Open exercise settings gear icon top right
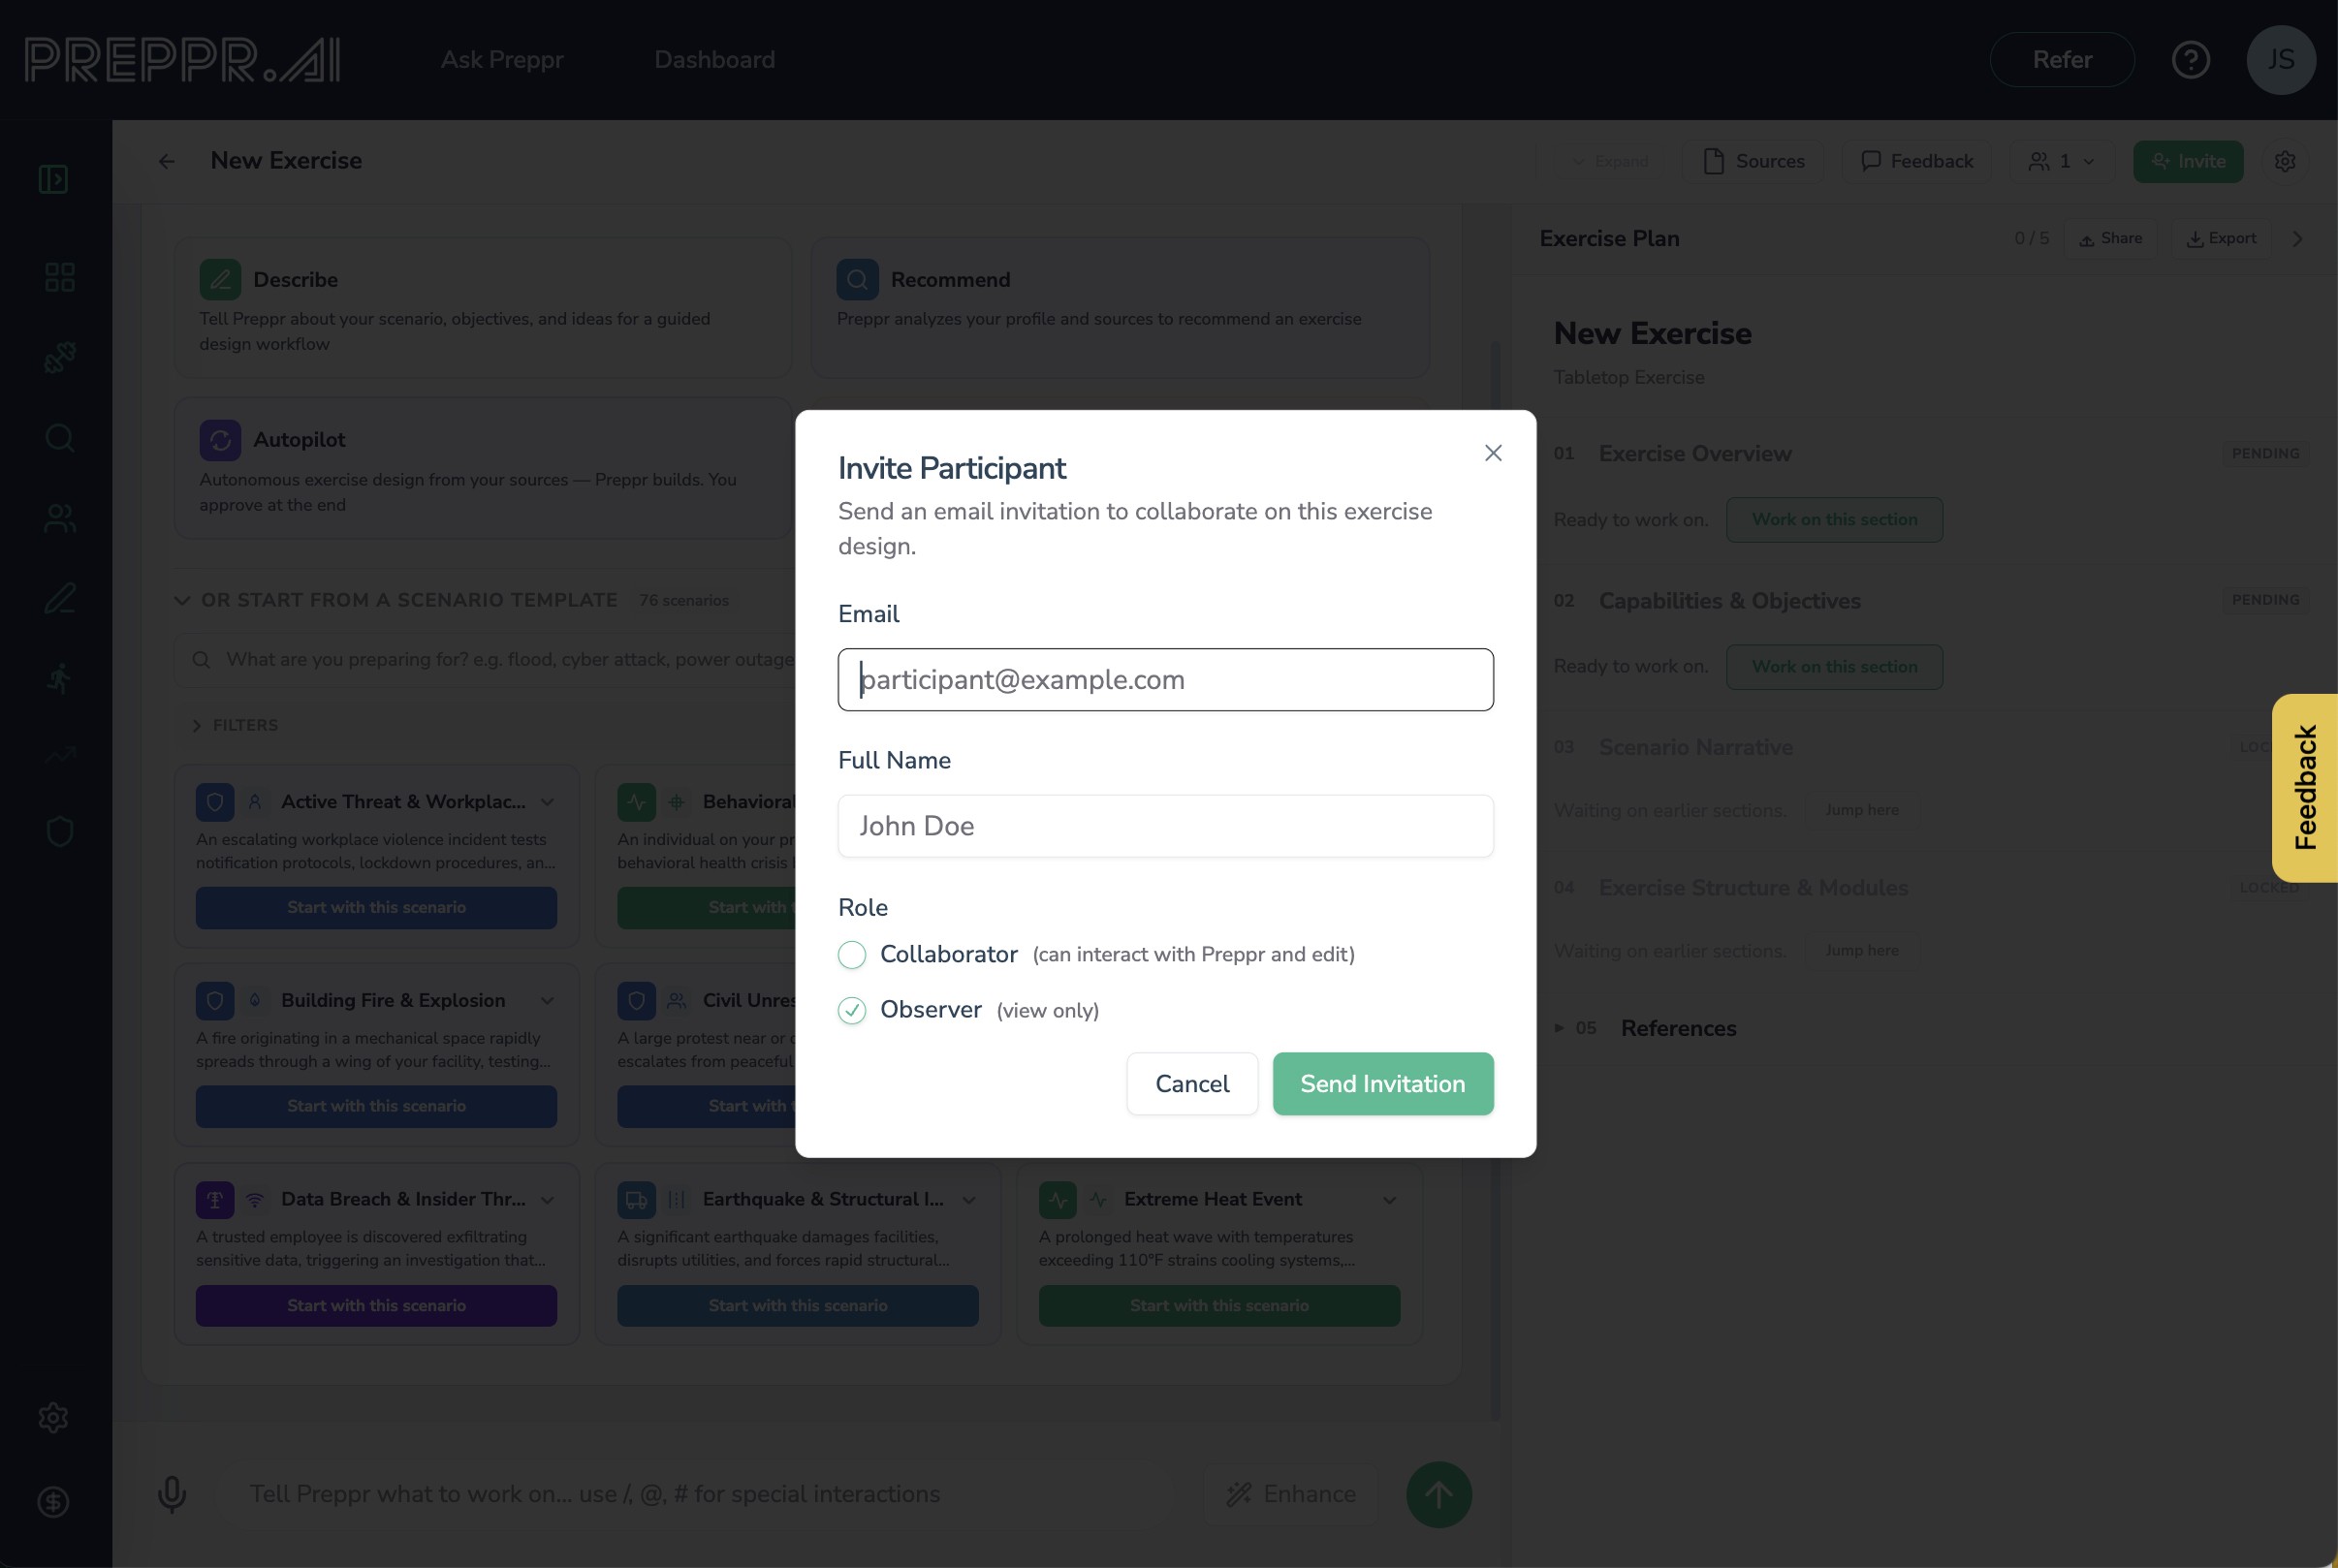The height and width of the screenshot is (1568, 2338). [x=2285, y=161]
